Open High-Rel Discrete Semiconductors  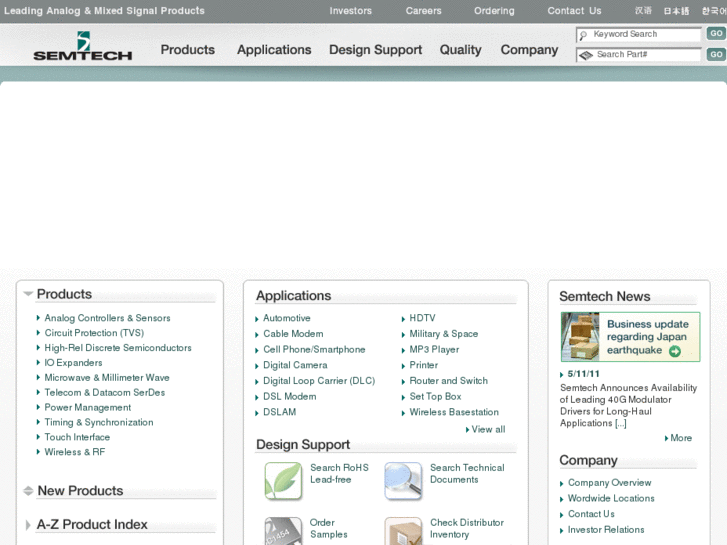click(x=118, y=348)
